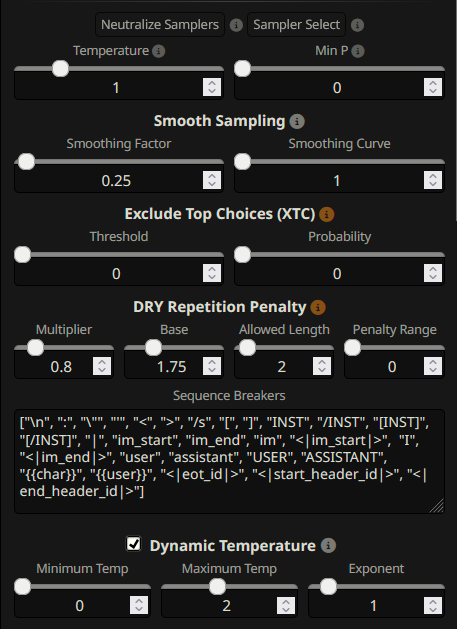Screen dimensions: 457x629
Task: Click the Temperature value stepper arrows
Action: tap(212, 87)
